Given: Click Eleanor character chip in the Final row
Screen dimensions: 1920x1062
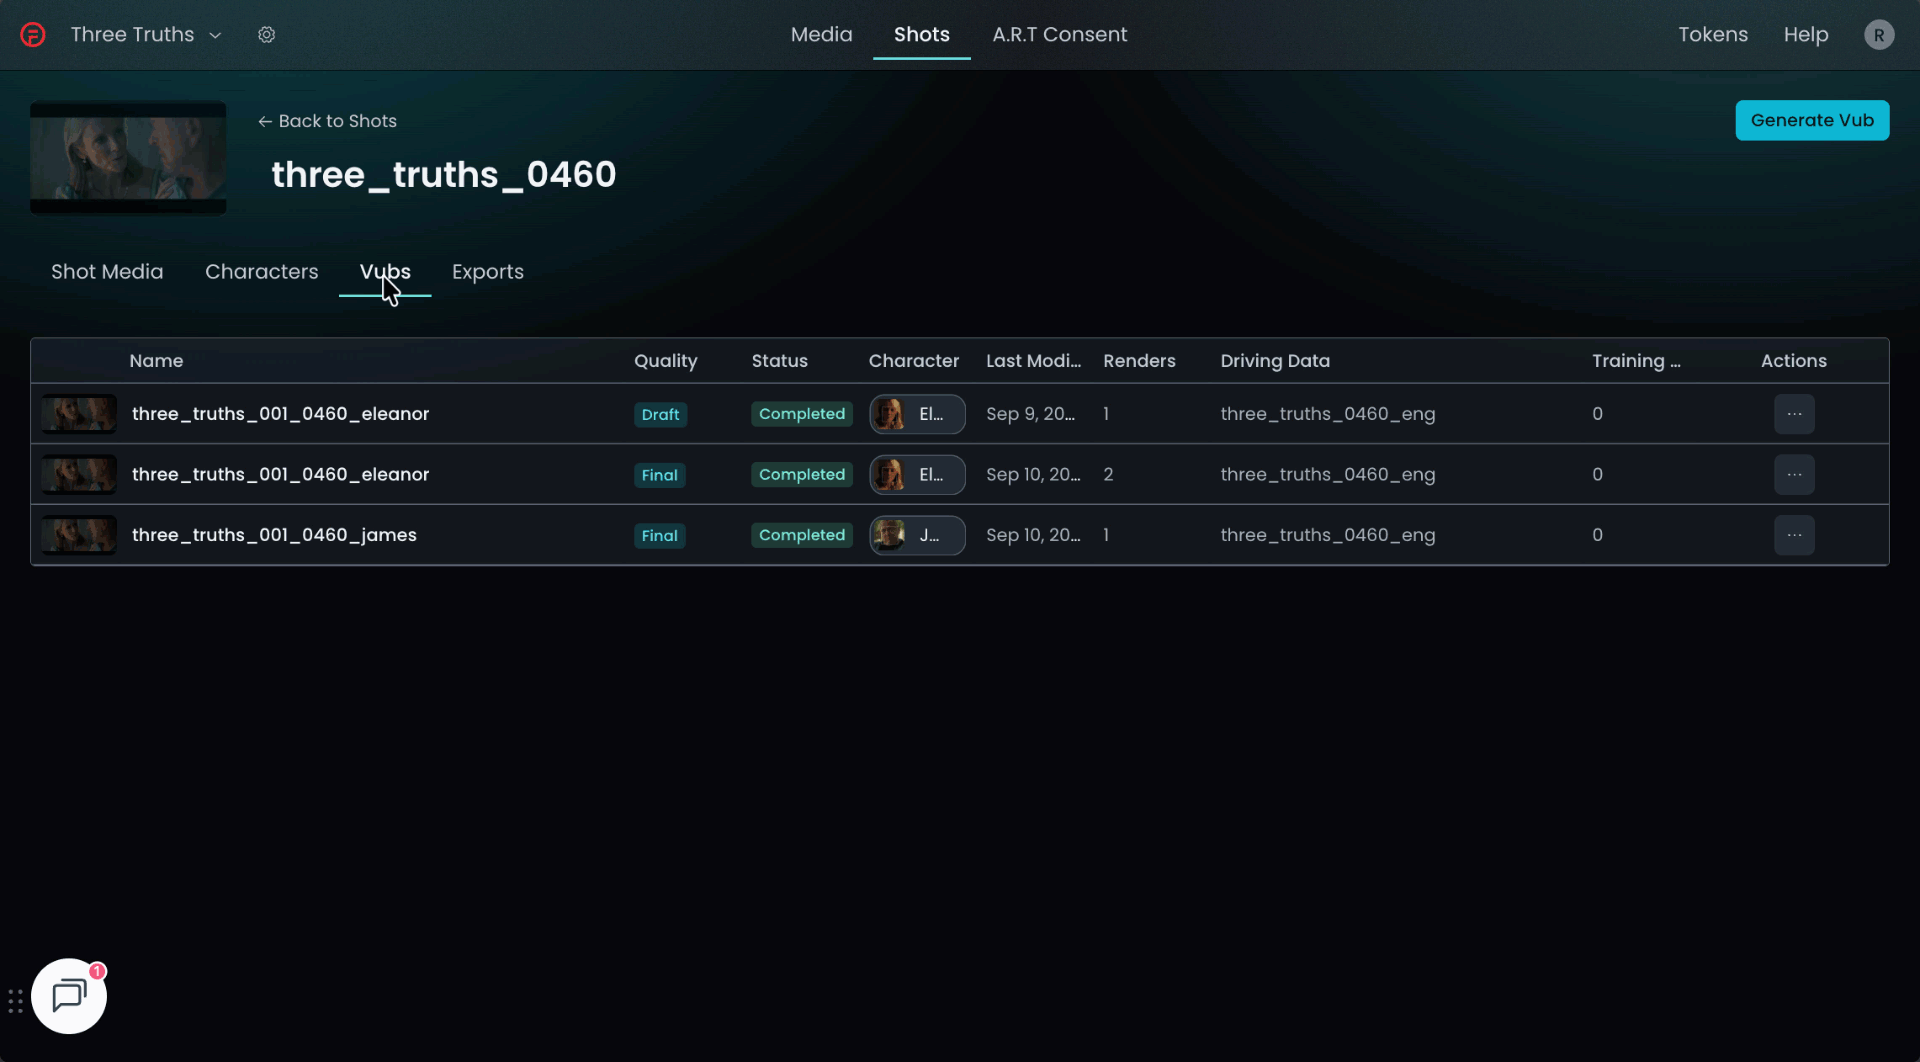Looking at the screenshot, I should click(917, 475).
